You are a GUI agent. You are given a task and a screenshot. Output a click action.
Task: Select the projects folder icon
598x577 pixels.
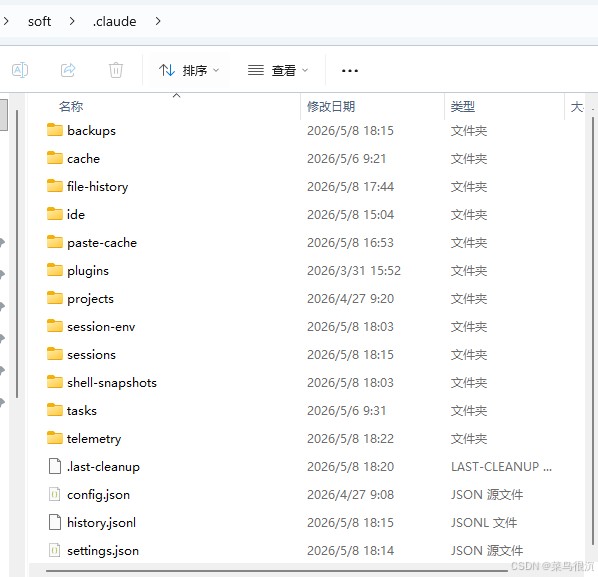pyautogui.click(x=55, y=298)
